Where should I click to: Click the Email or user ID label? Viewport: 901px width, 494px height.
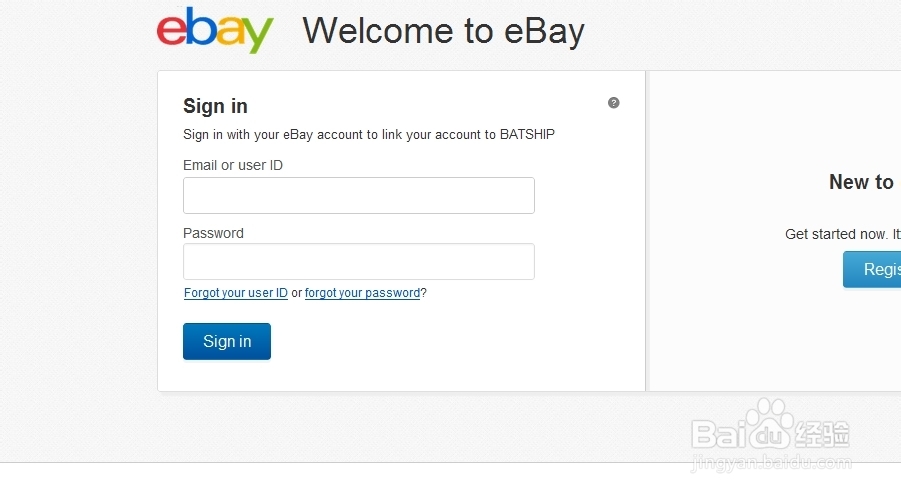point(233,165)
